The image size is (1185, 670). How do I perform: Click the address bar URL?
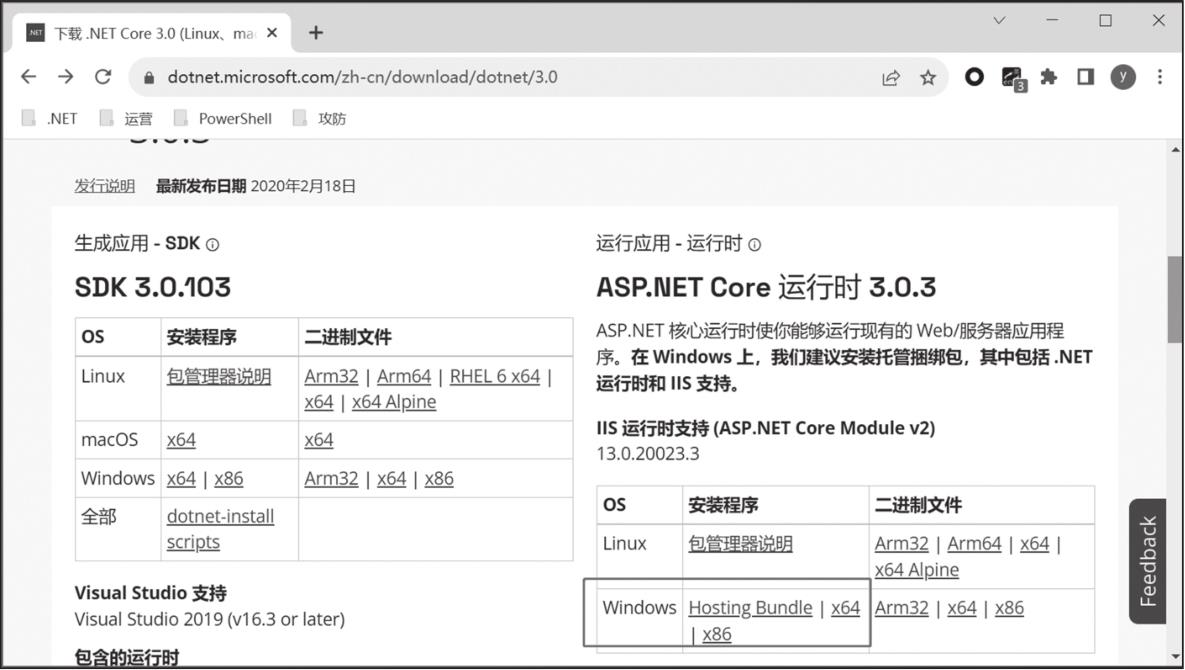click(x=362, y=77)
